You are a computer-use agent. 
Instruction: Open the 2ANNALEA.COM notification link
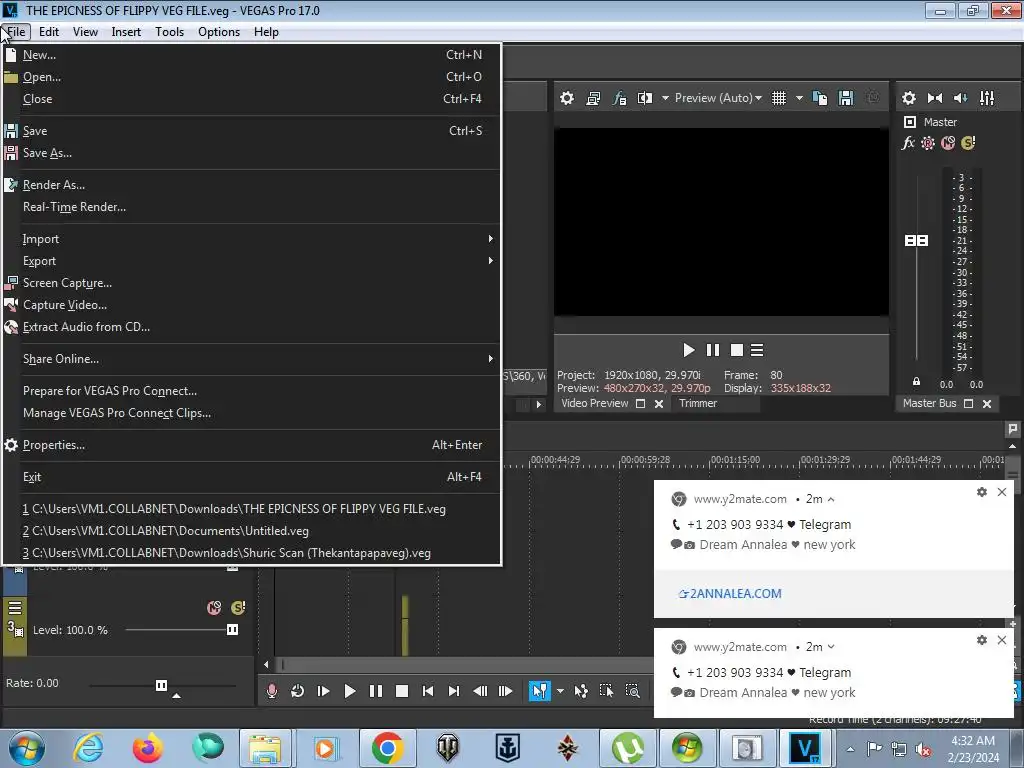click(730, 594)
